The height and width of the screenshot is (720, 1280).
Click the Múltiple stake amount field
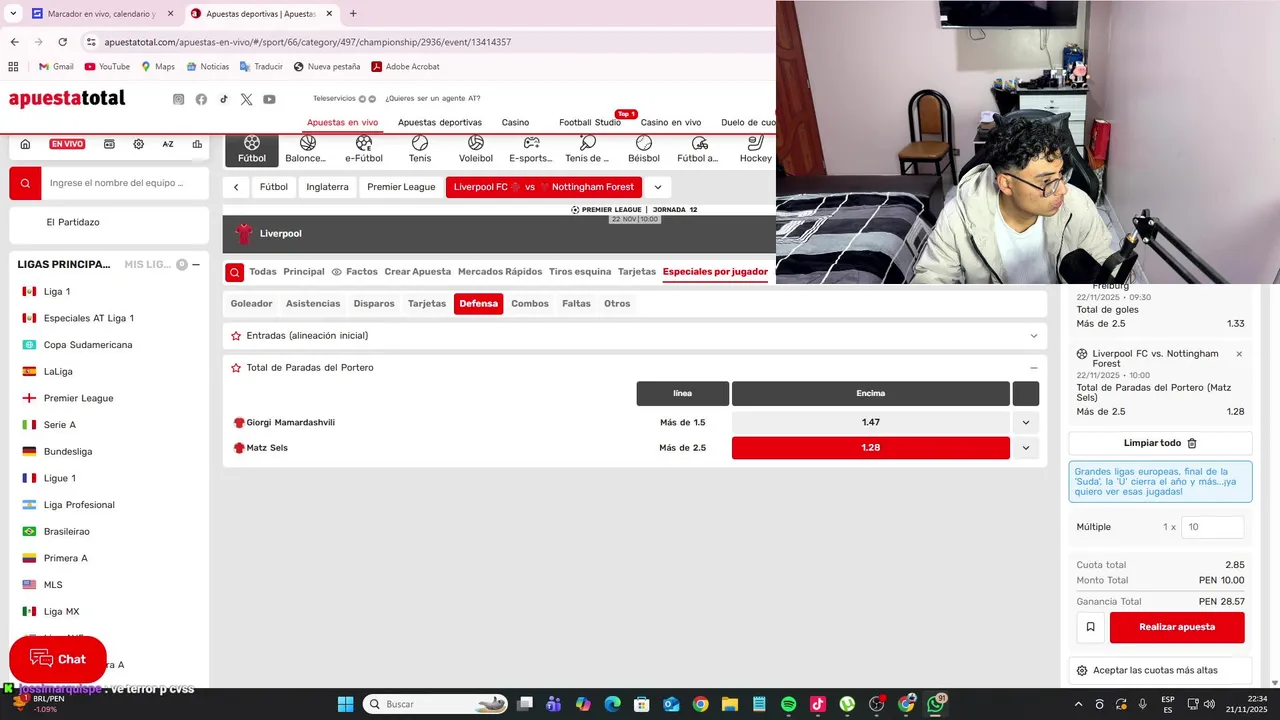tap(1212, 527)
